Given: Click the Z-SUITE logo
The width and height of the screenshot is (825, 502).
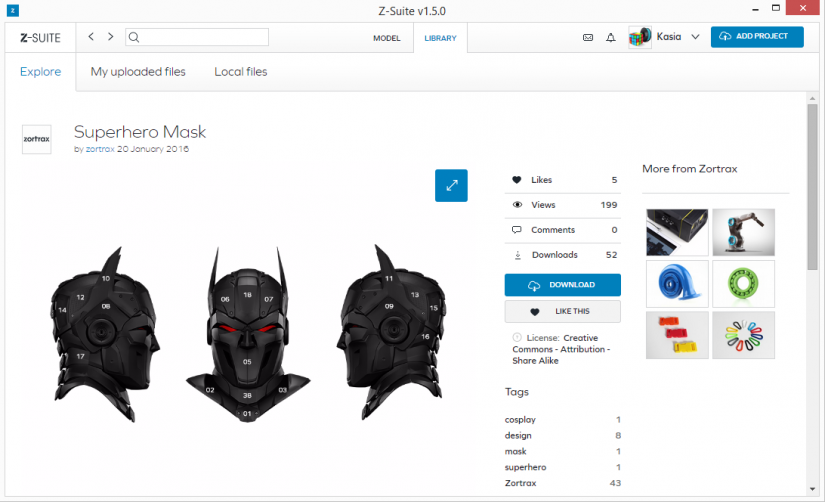Looking at the screenshot, I should (x=41, y=38).
